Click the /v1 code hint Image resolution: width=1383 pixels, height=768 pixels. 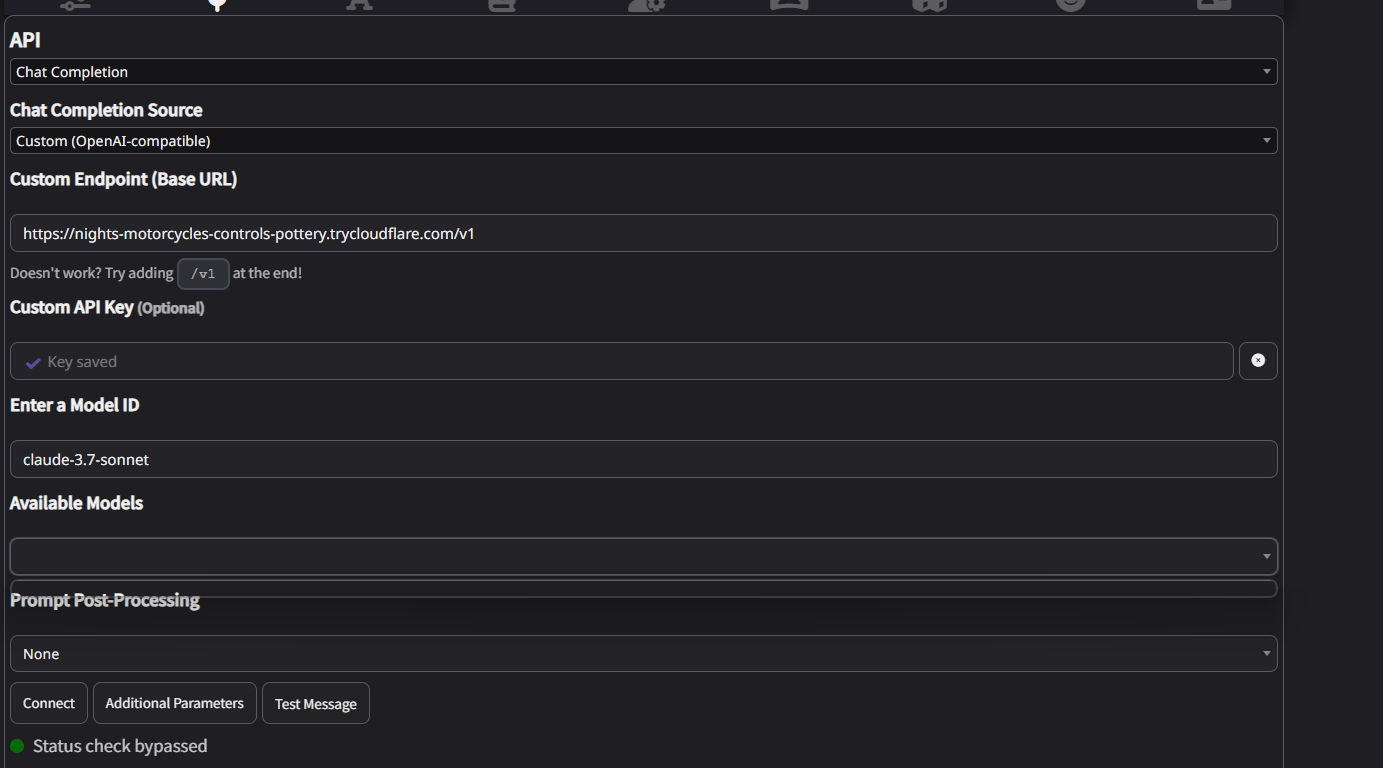(x=203, y=273)
